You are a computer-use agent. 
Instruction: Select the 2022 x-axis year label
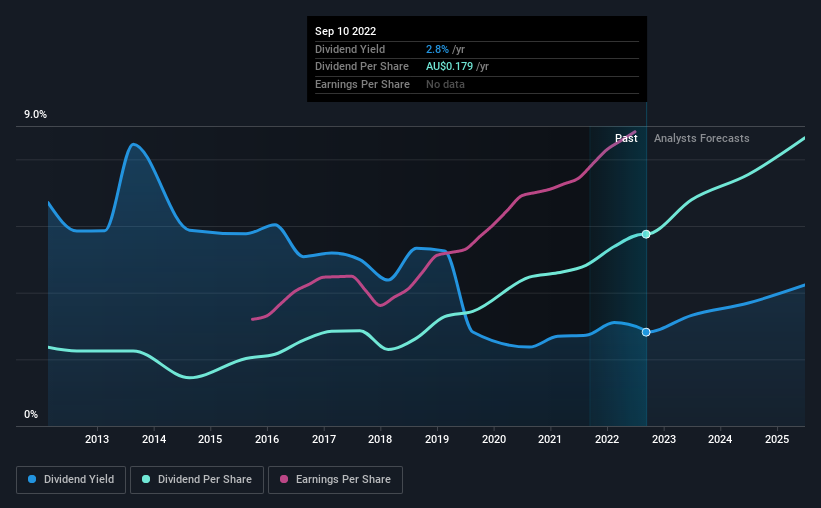coord(607,439)
